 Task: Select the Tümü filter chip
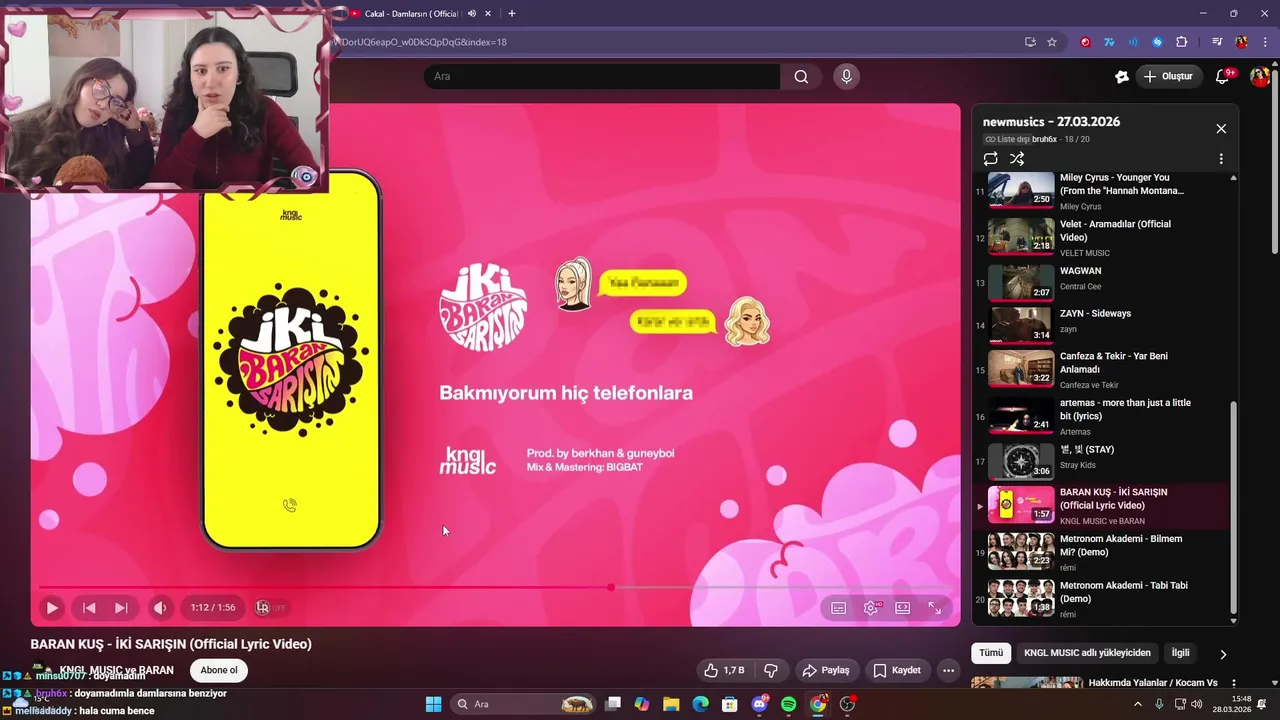click(x=990, y=653)
